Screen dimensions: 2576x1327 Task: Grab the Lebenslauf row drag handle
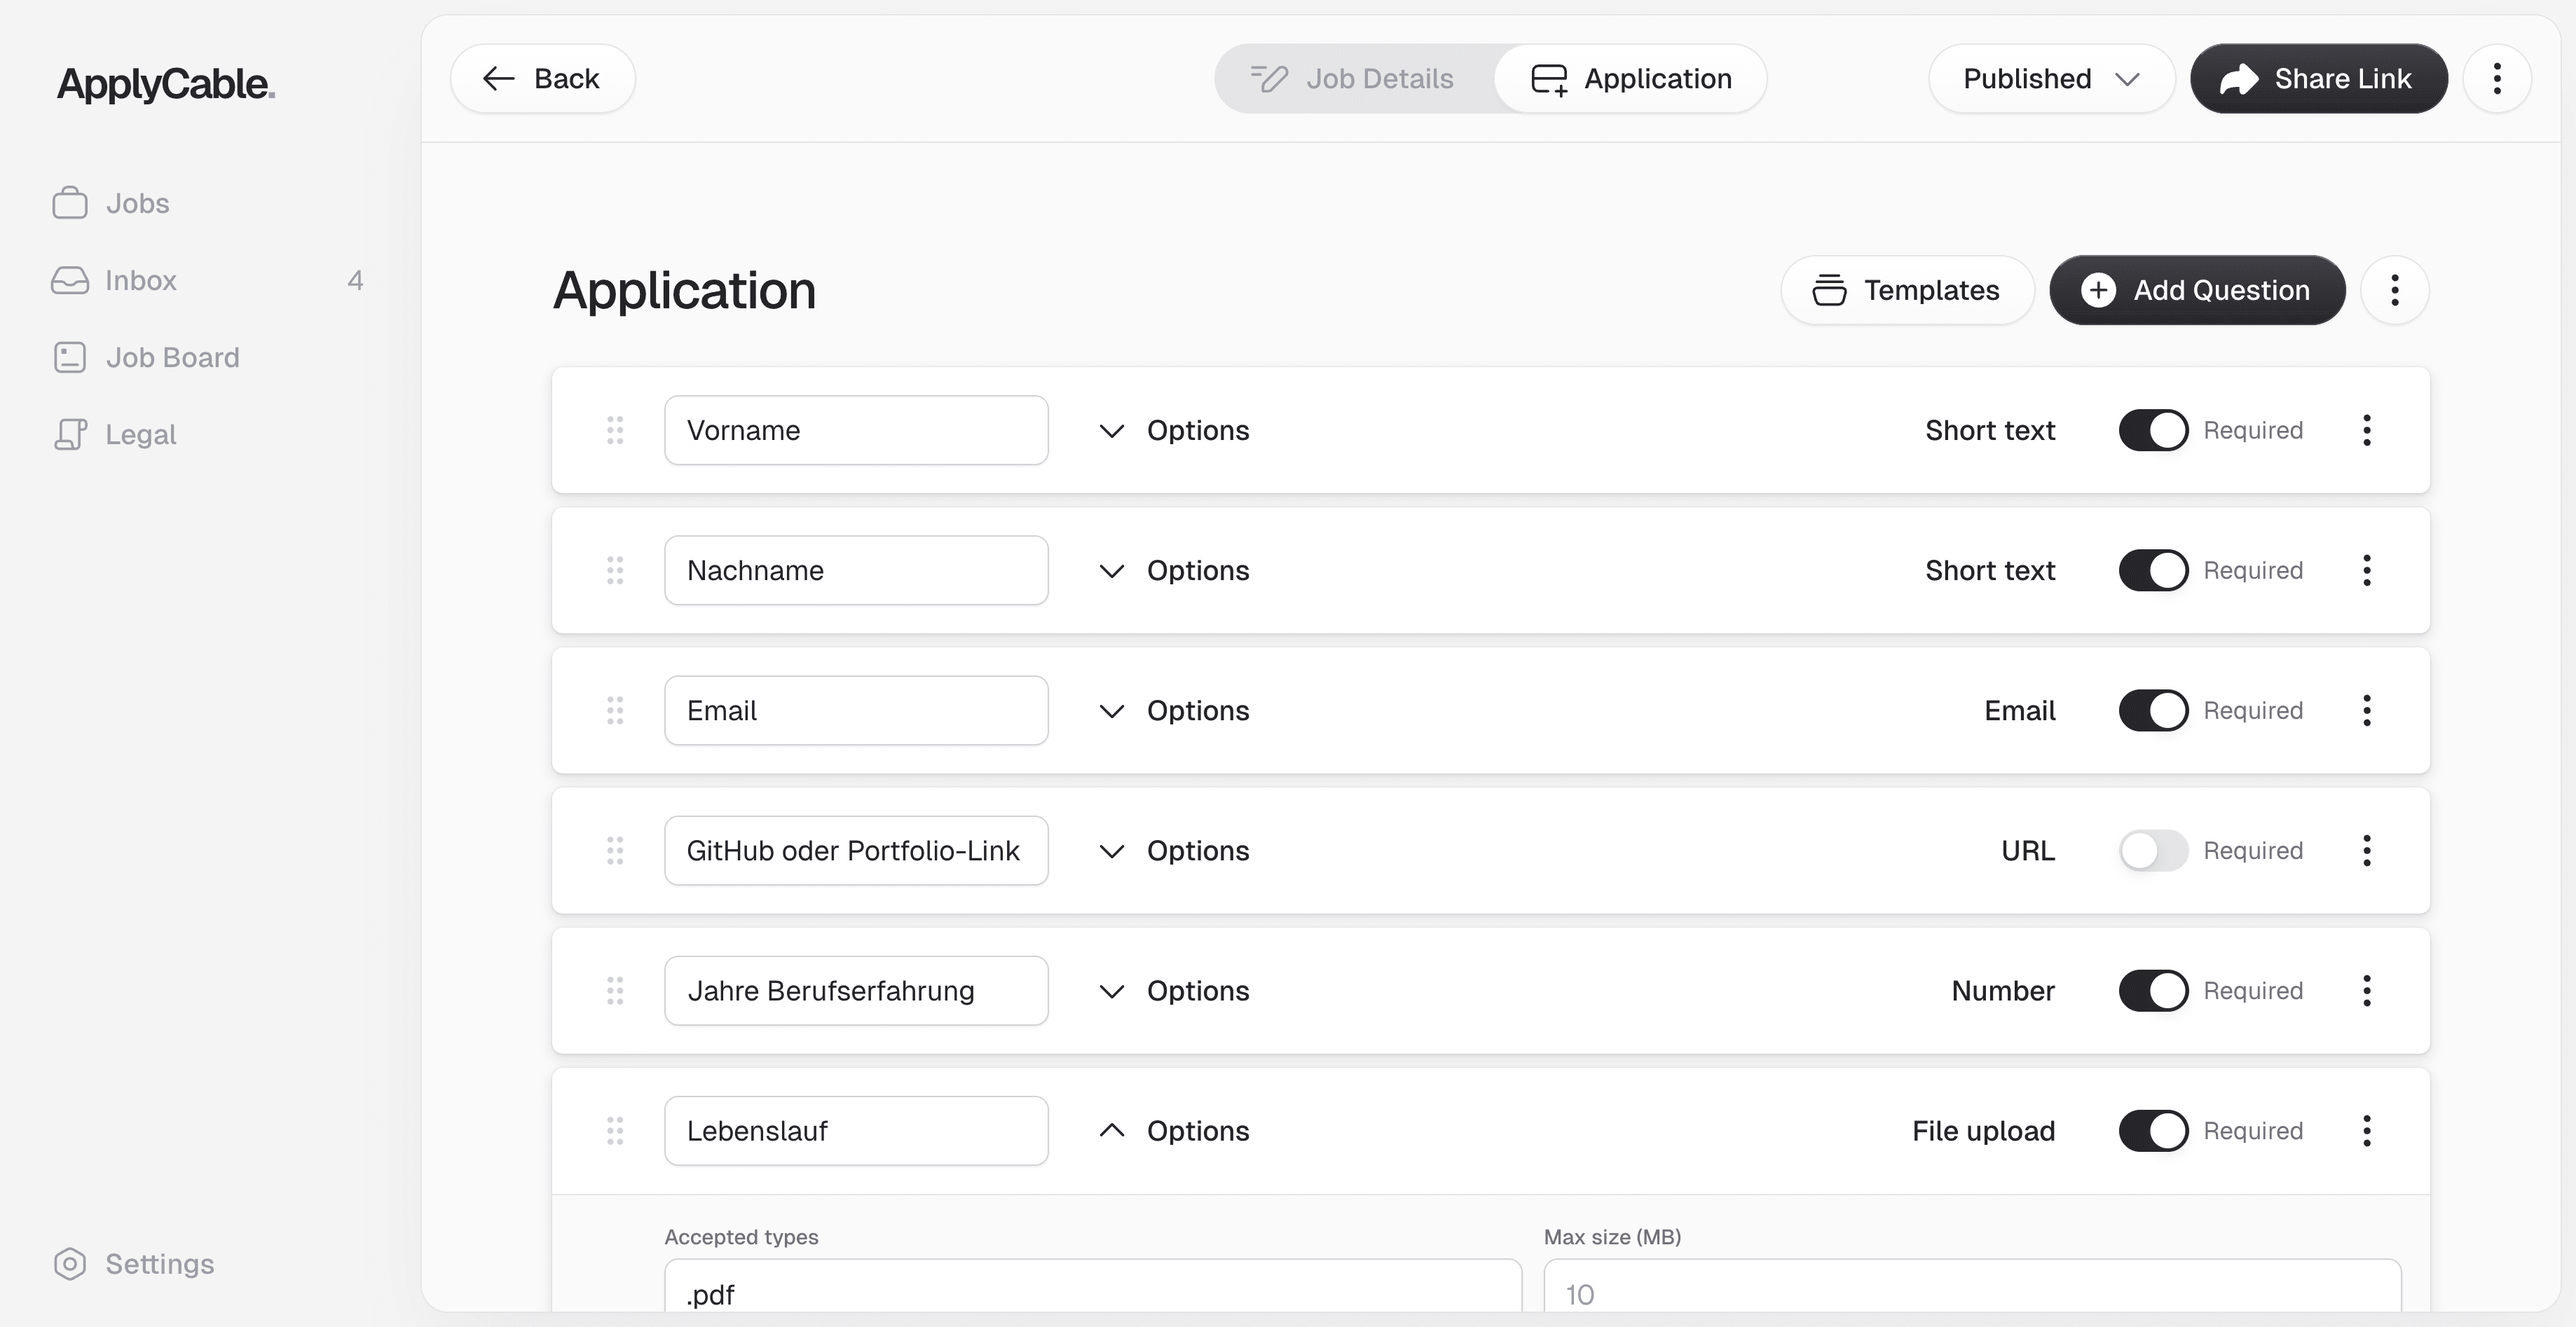point(615,1130)
